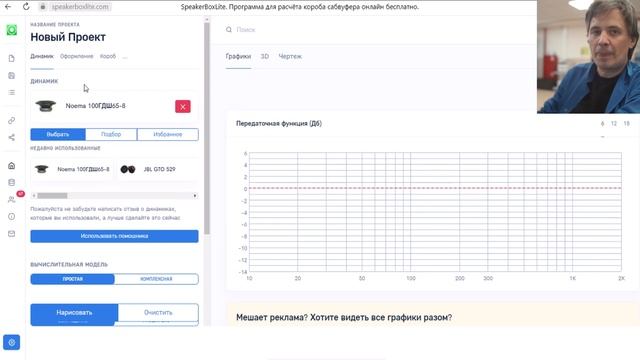Switch to the Динамик tab

(x=42, y=56)
